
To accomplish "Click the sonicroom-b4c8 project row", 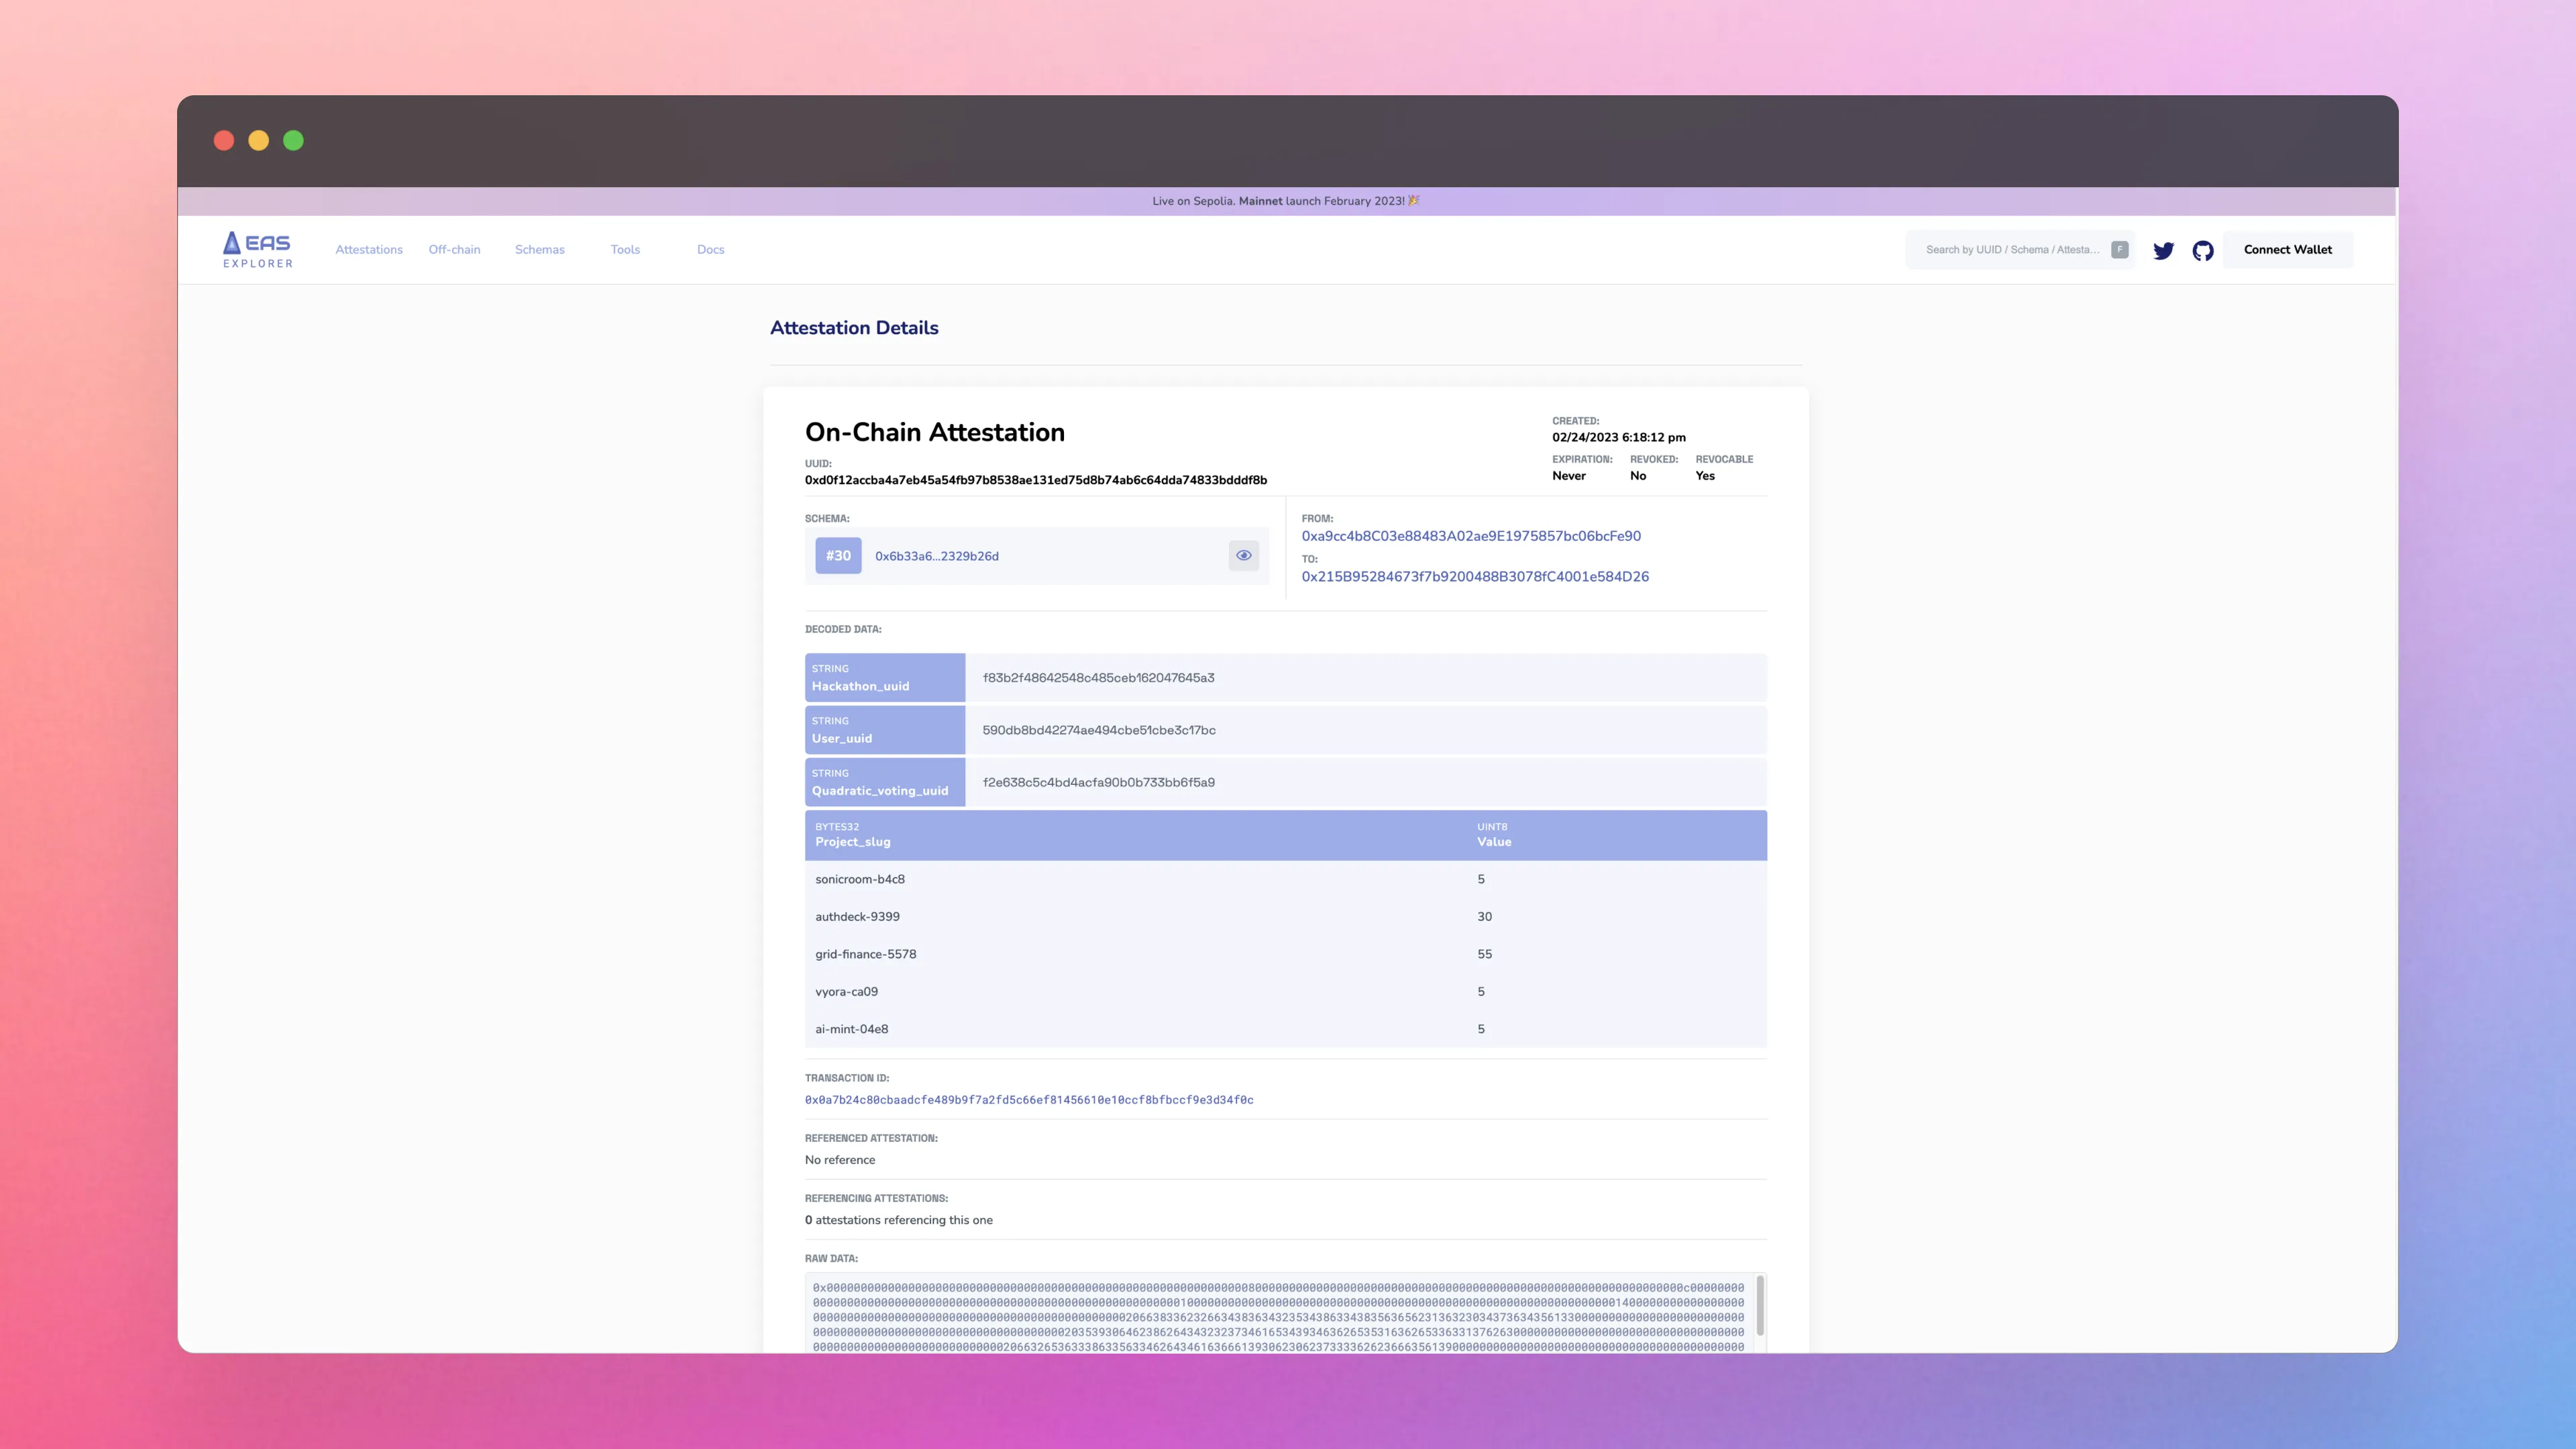I will point(1285,879).
